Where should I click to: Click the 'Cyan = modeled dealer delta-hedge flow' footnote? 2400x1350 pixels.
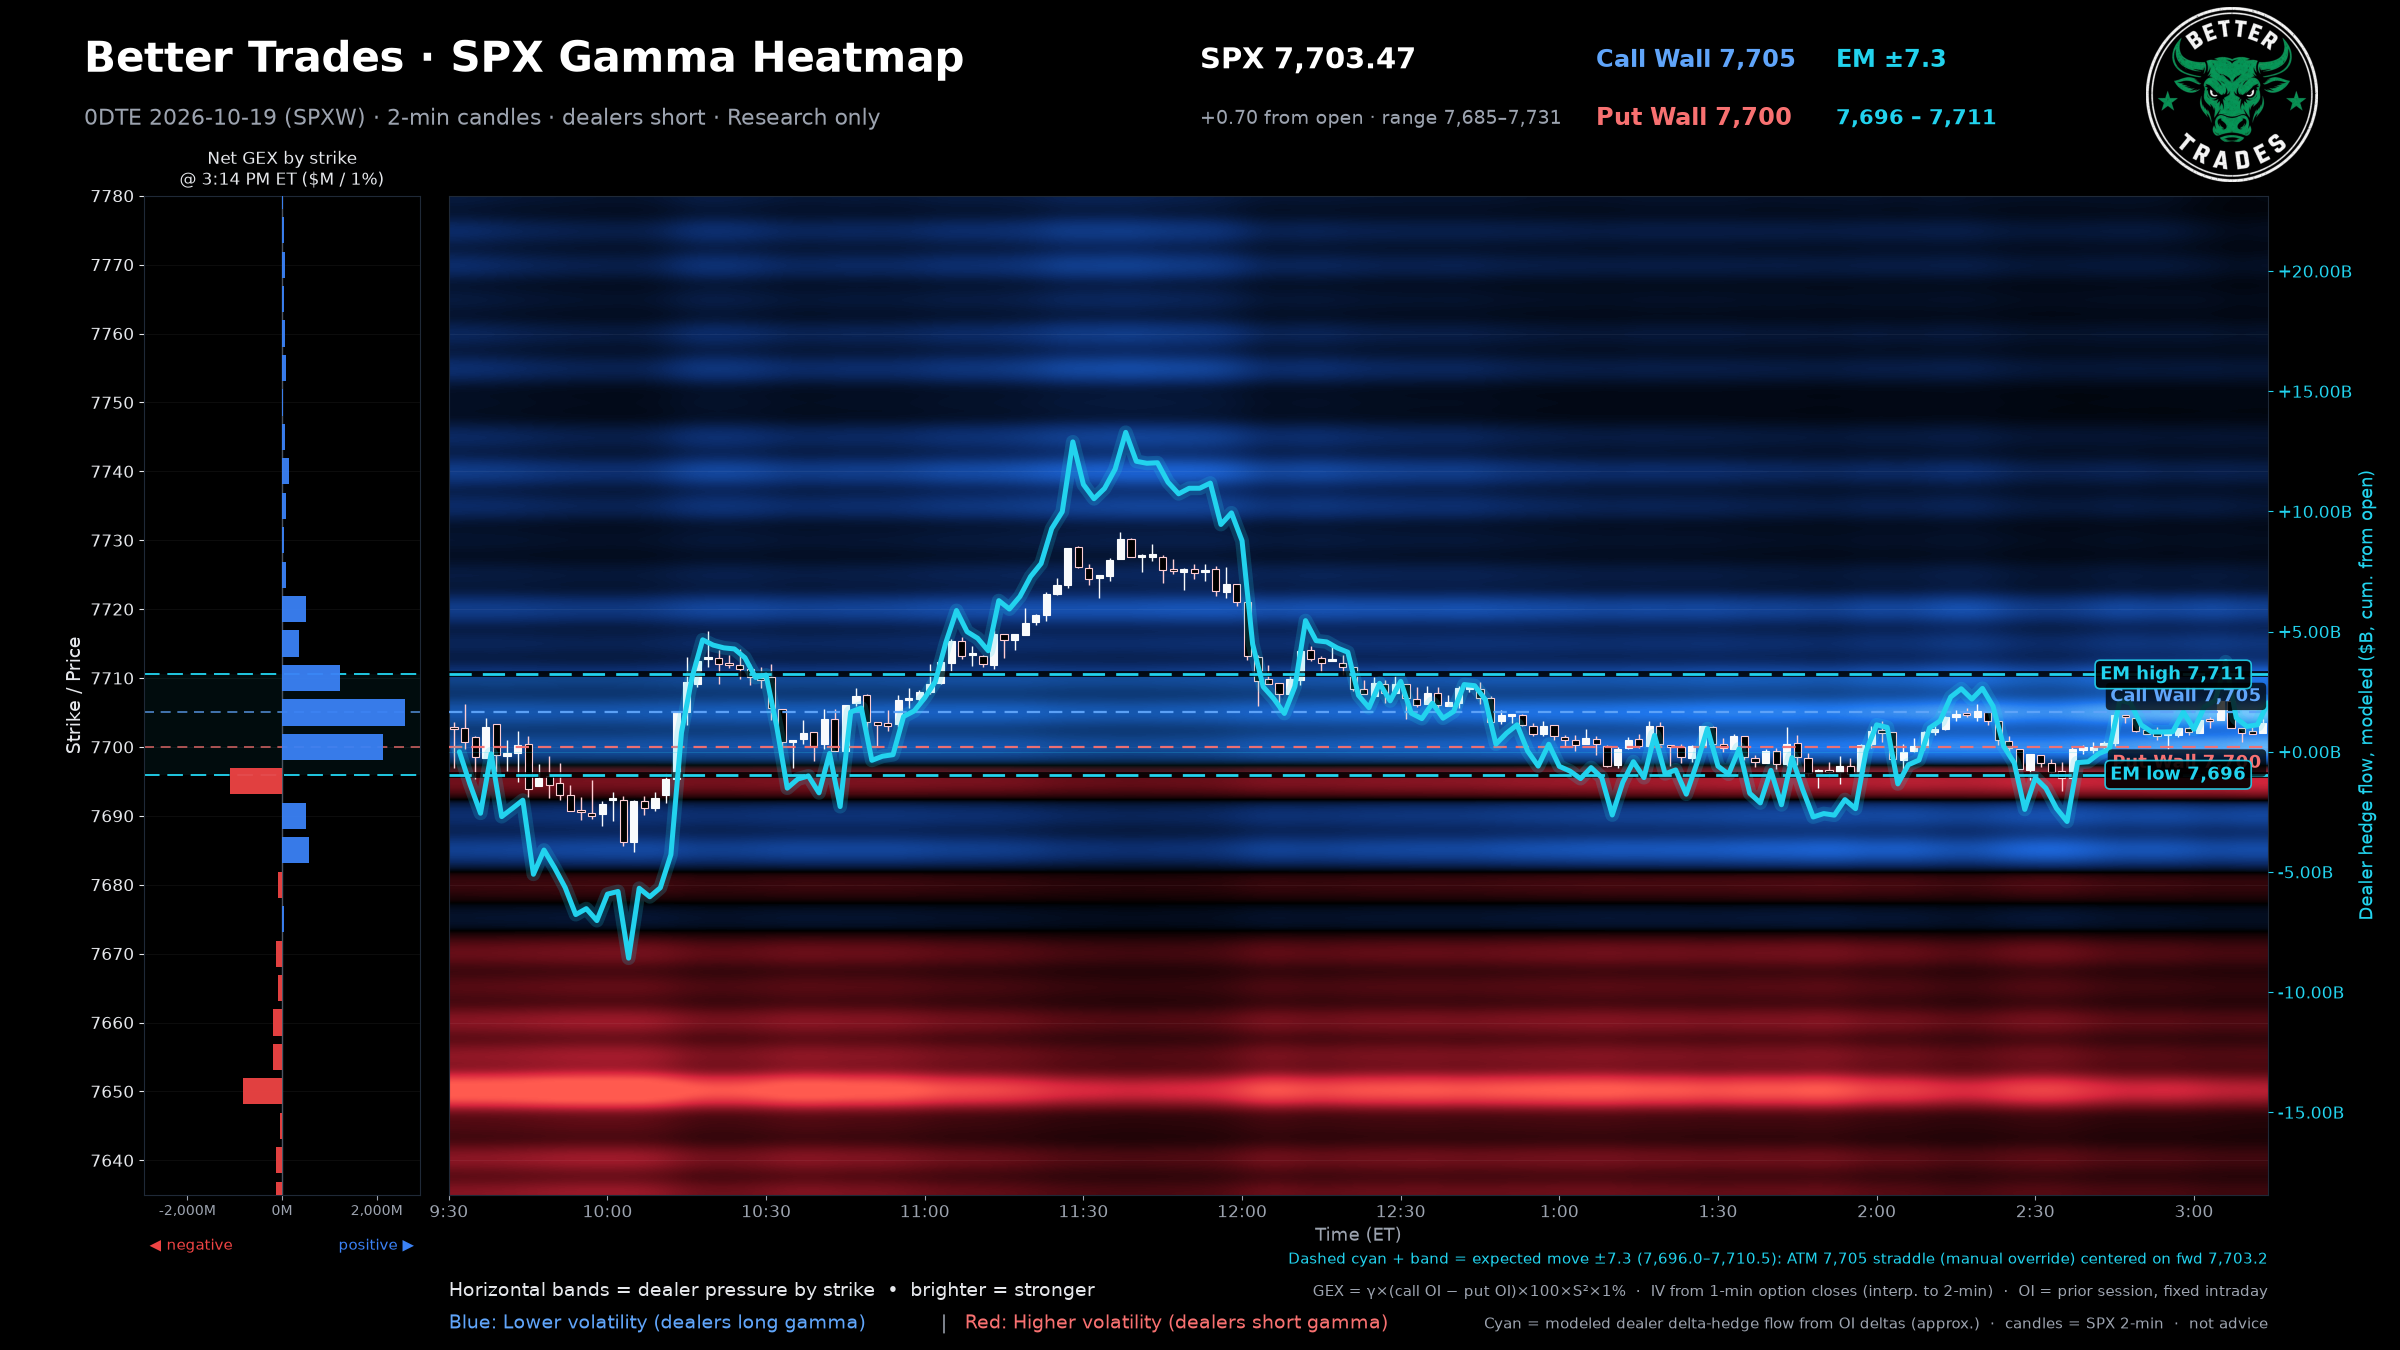(1876, 1323)
